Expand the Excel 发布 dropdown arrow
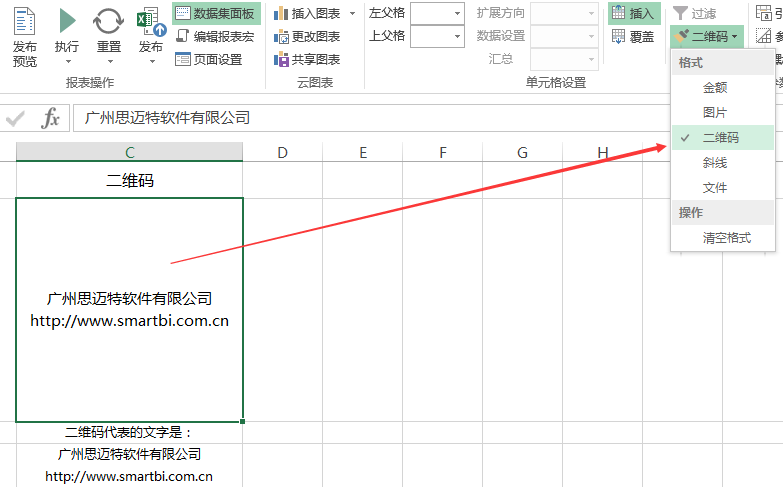Screen dimensions: 783x487 click(152, 61)
